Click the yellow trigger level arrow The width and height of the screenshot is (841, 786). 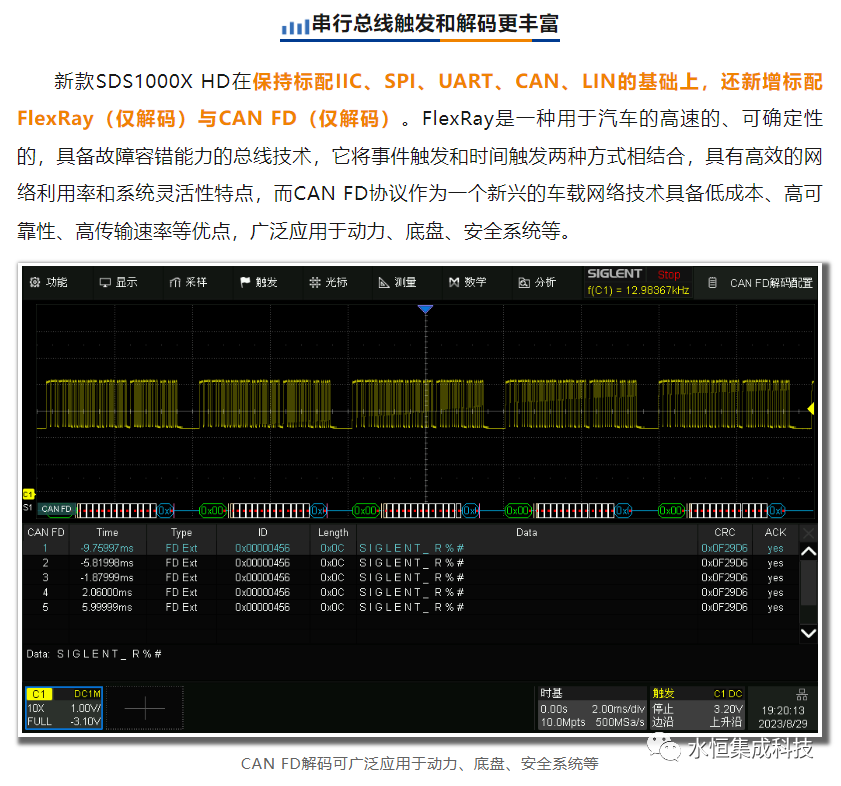[x=810, y=409]
